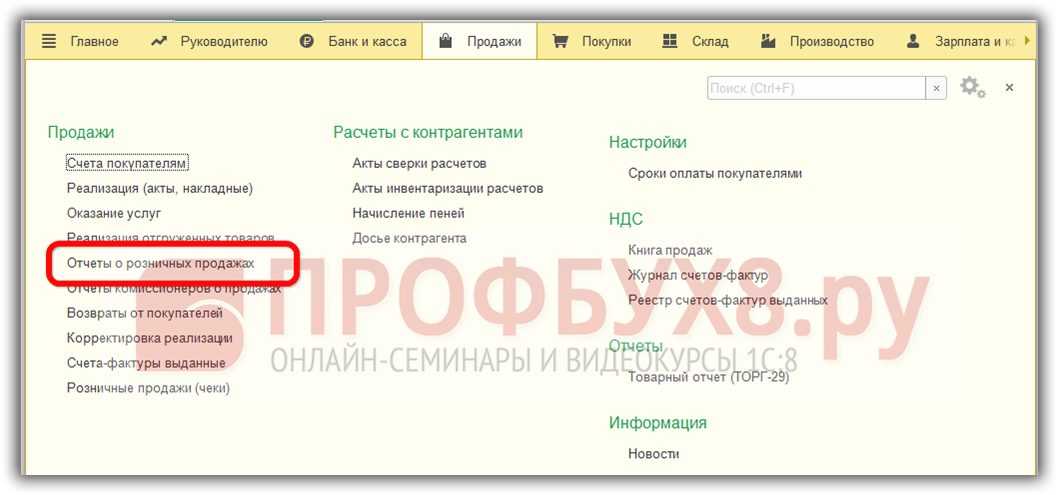Open Оказание услуг
Image resolution: width=1058 pixels, height=495 pixels.
point(114,213)
